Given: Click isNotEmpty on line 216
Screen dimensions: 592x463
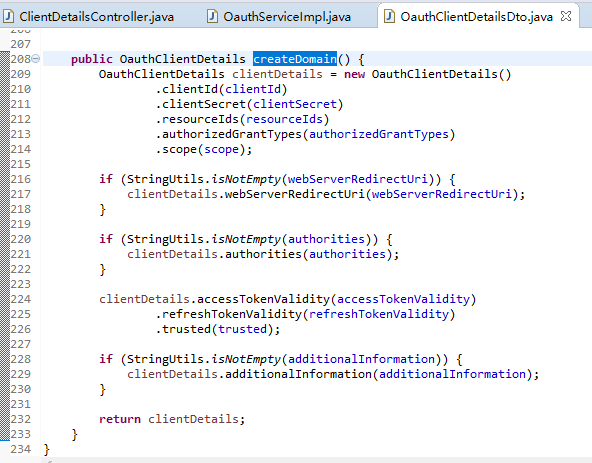Looking at the screenshot, I should 246,179.
